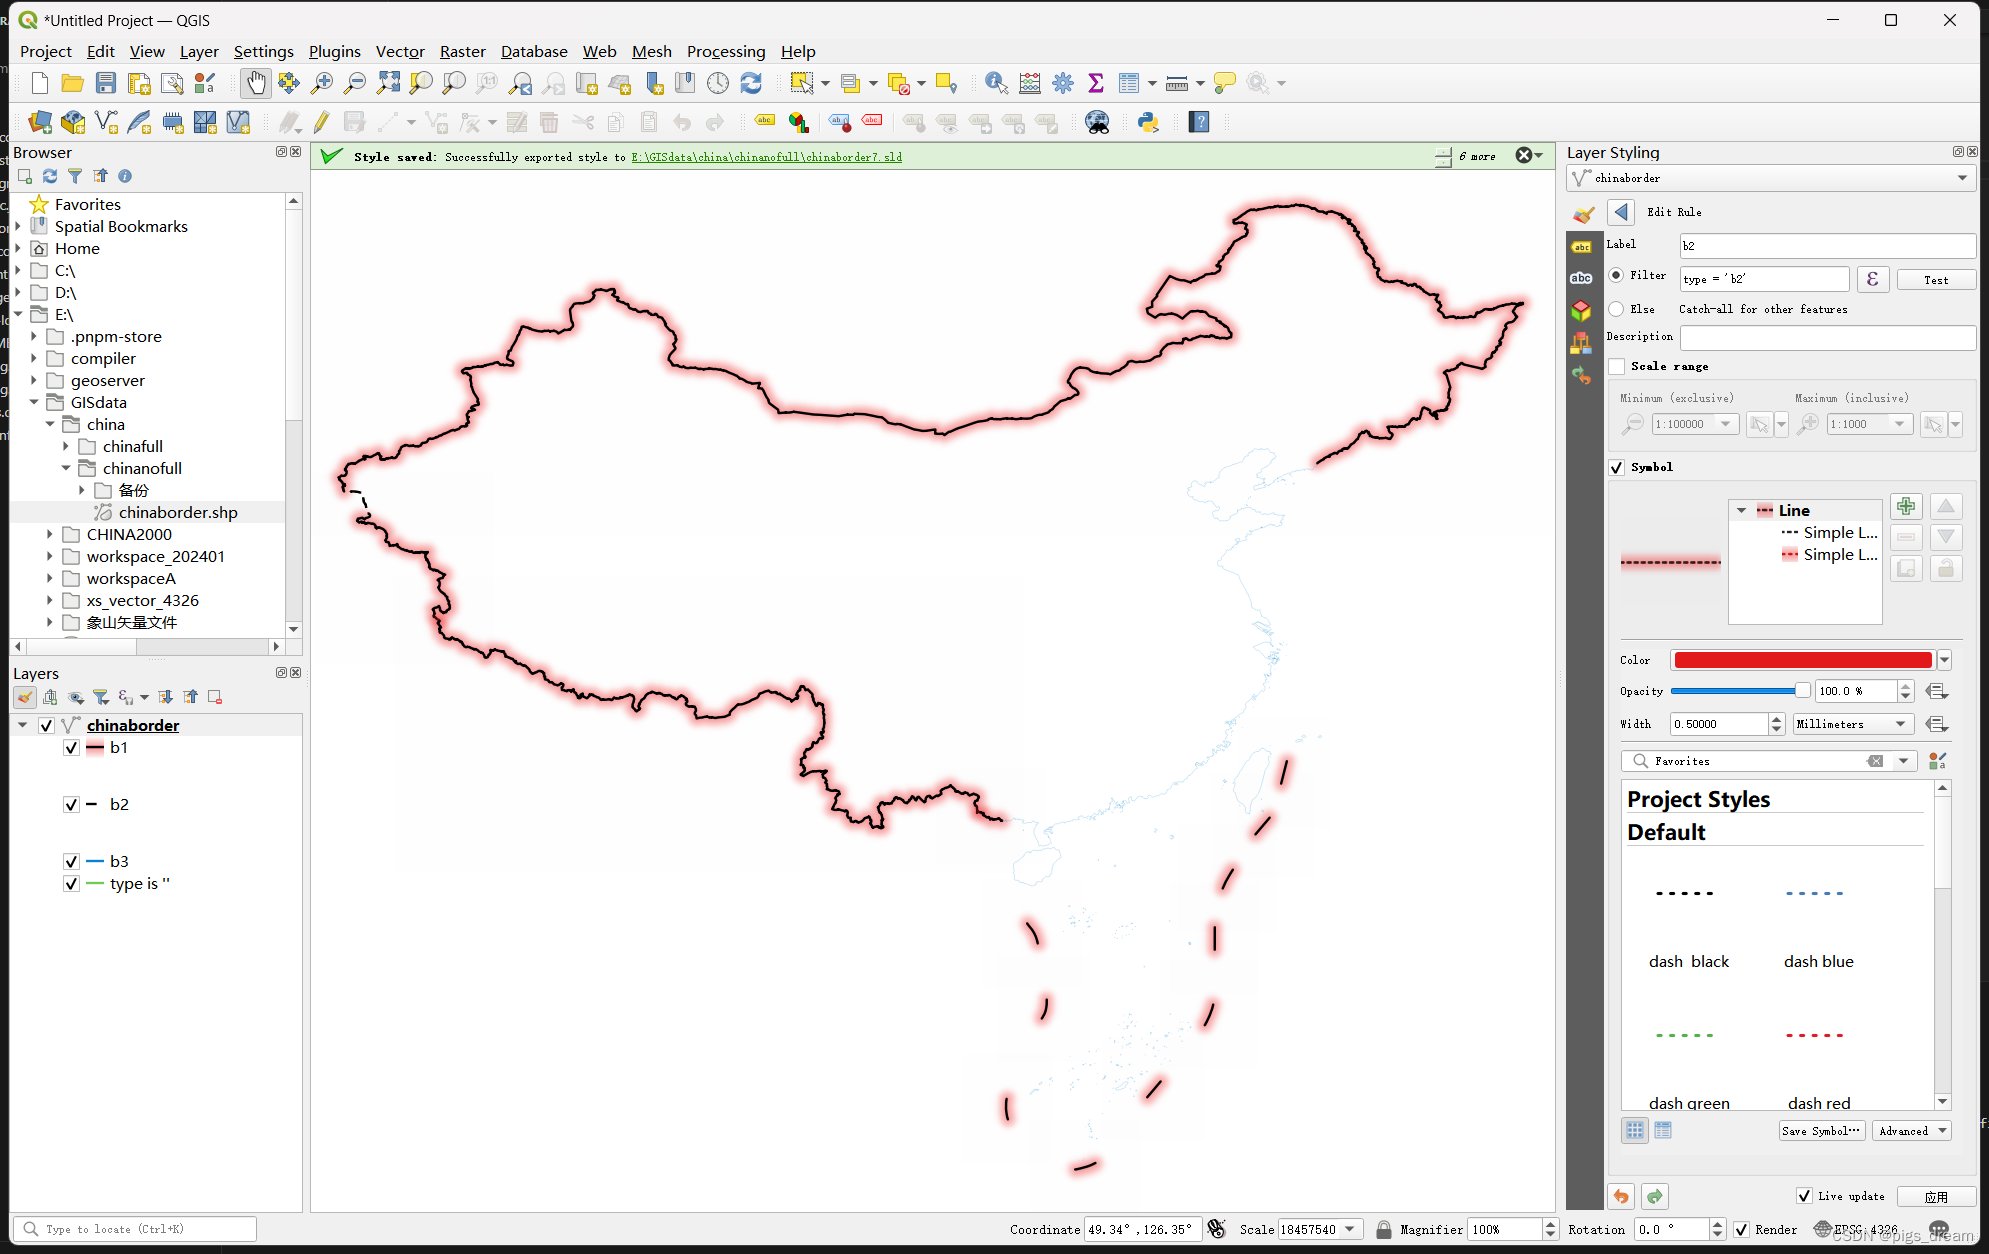Open the exported chinaborder7.sld link
This screenshot has height=1254, width=1989.
coord(766,157)
